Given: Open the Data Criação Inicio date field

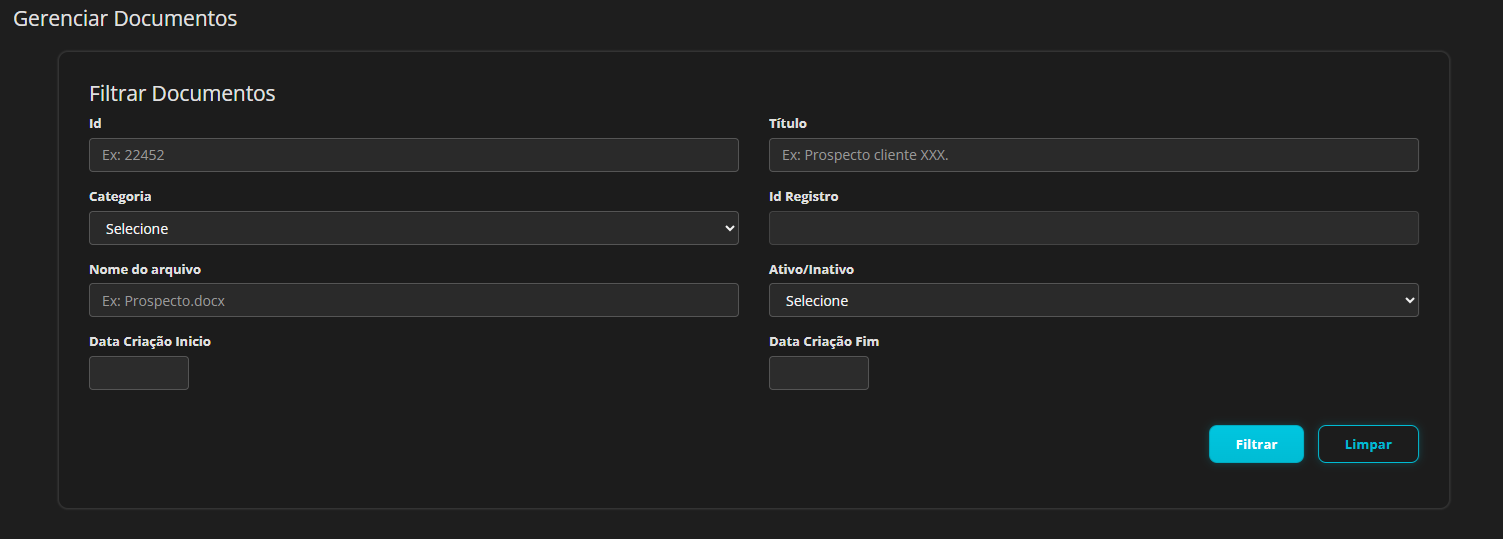Looking at the screenshot, I should point(139,373).
